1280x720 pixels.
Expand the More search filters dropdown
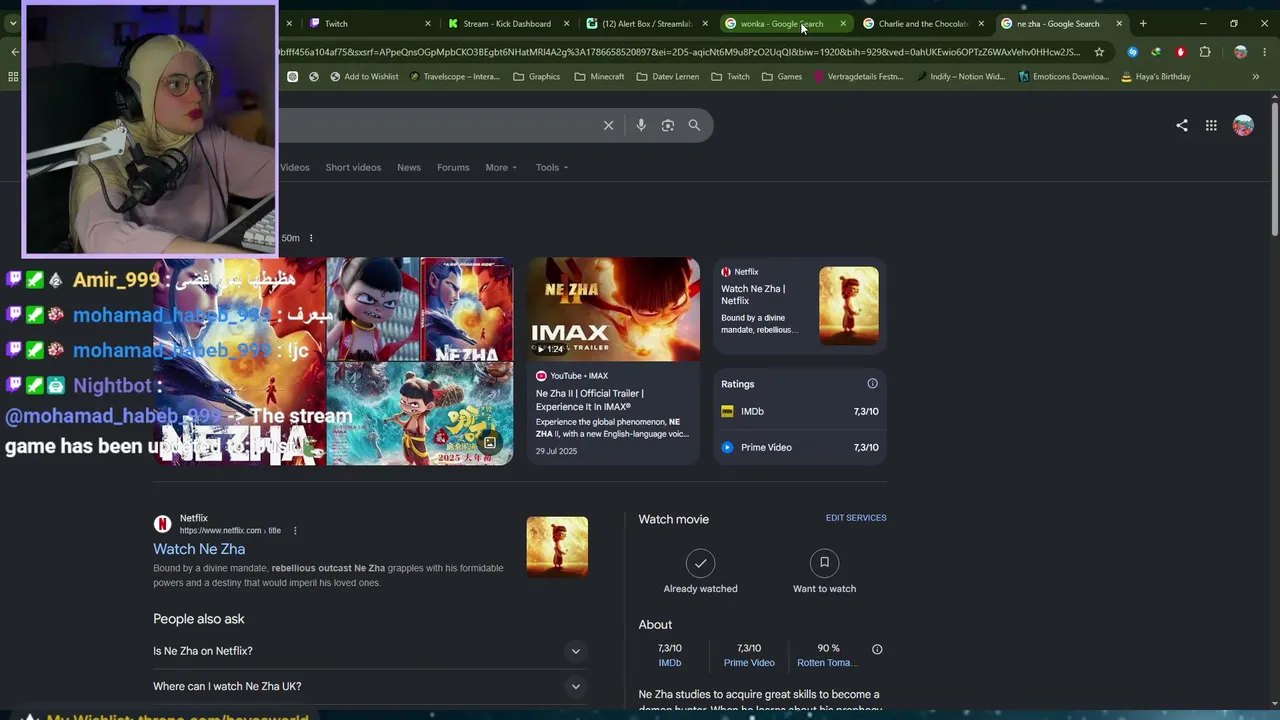pos(501,167)
